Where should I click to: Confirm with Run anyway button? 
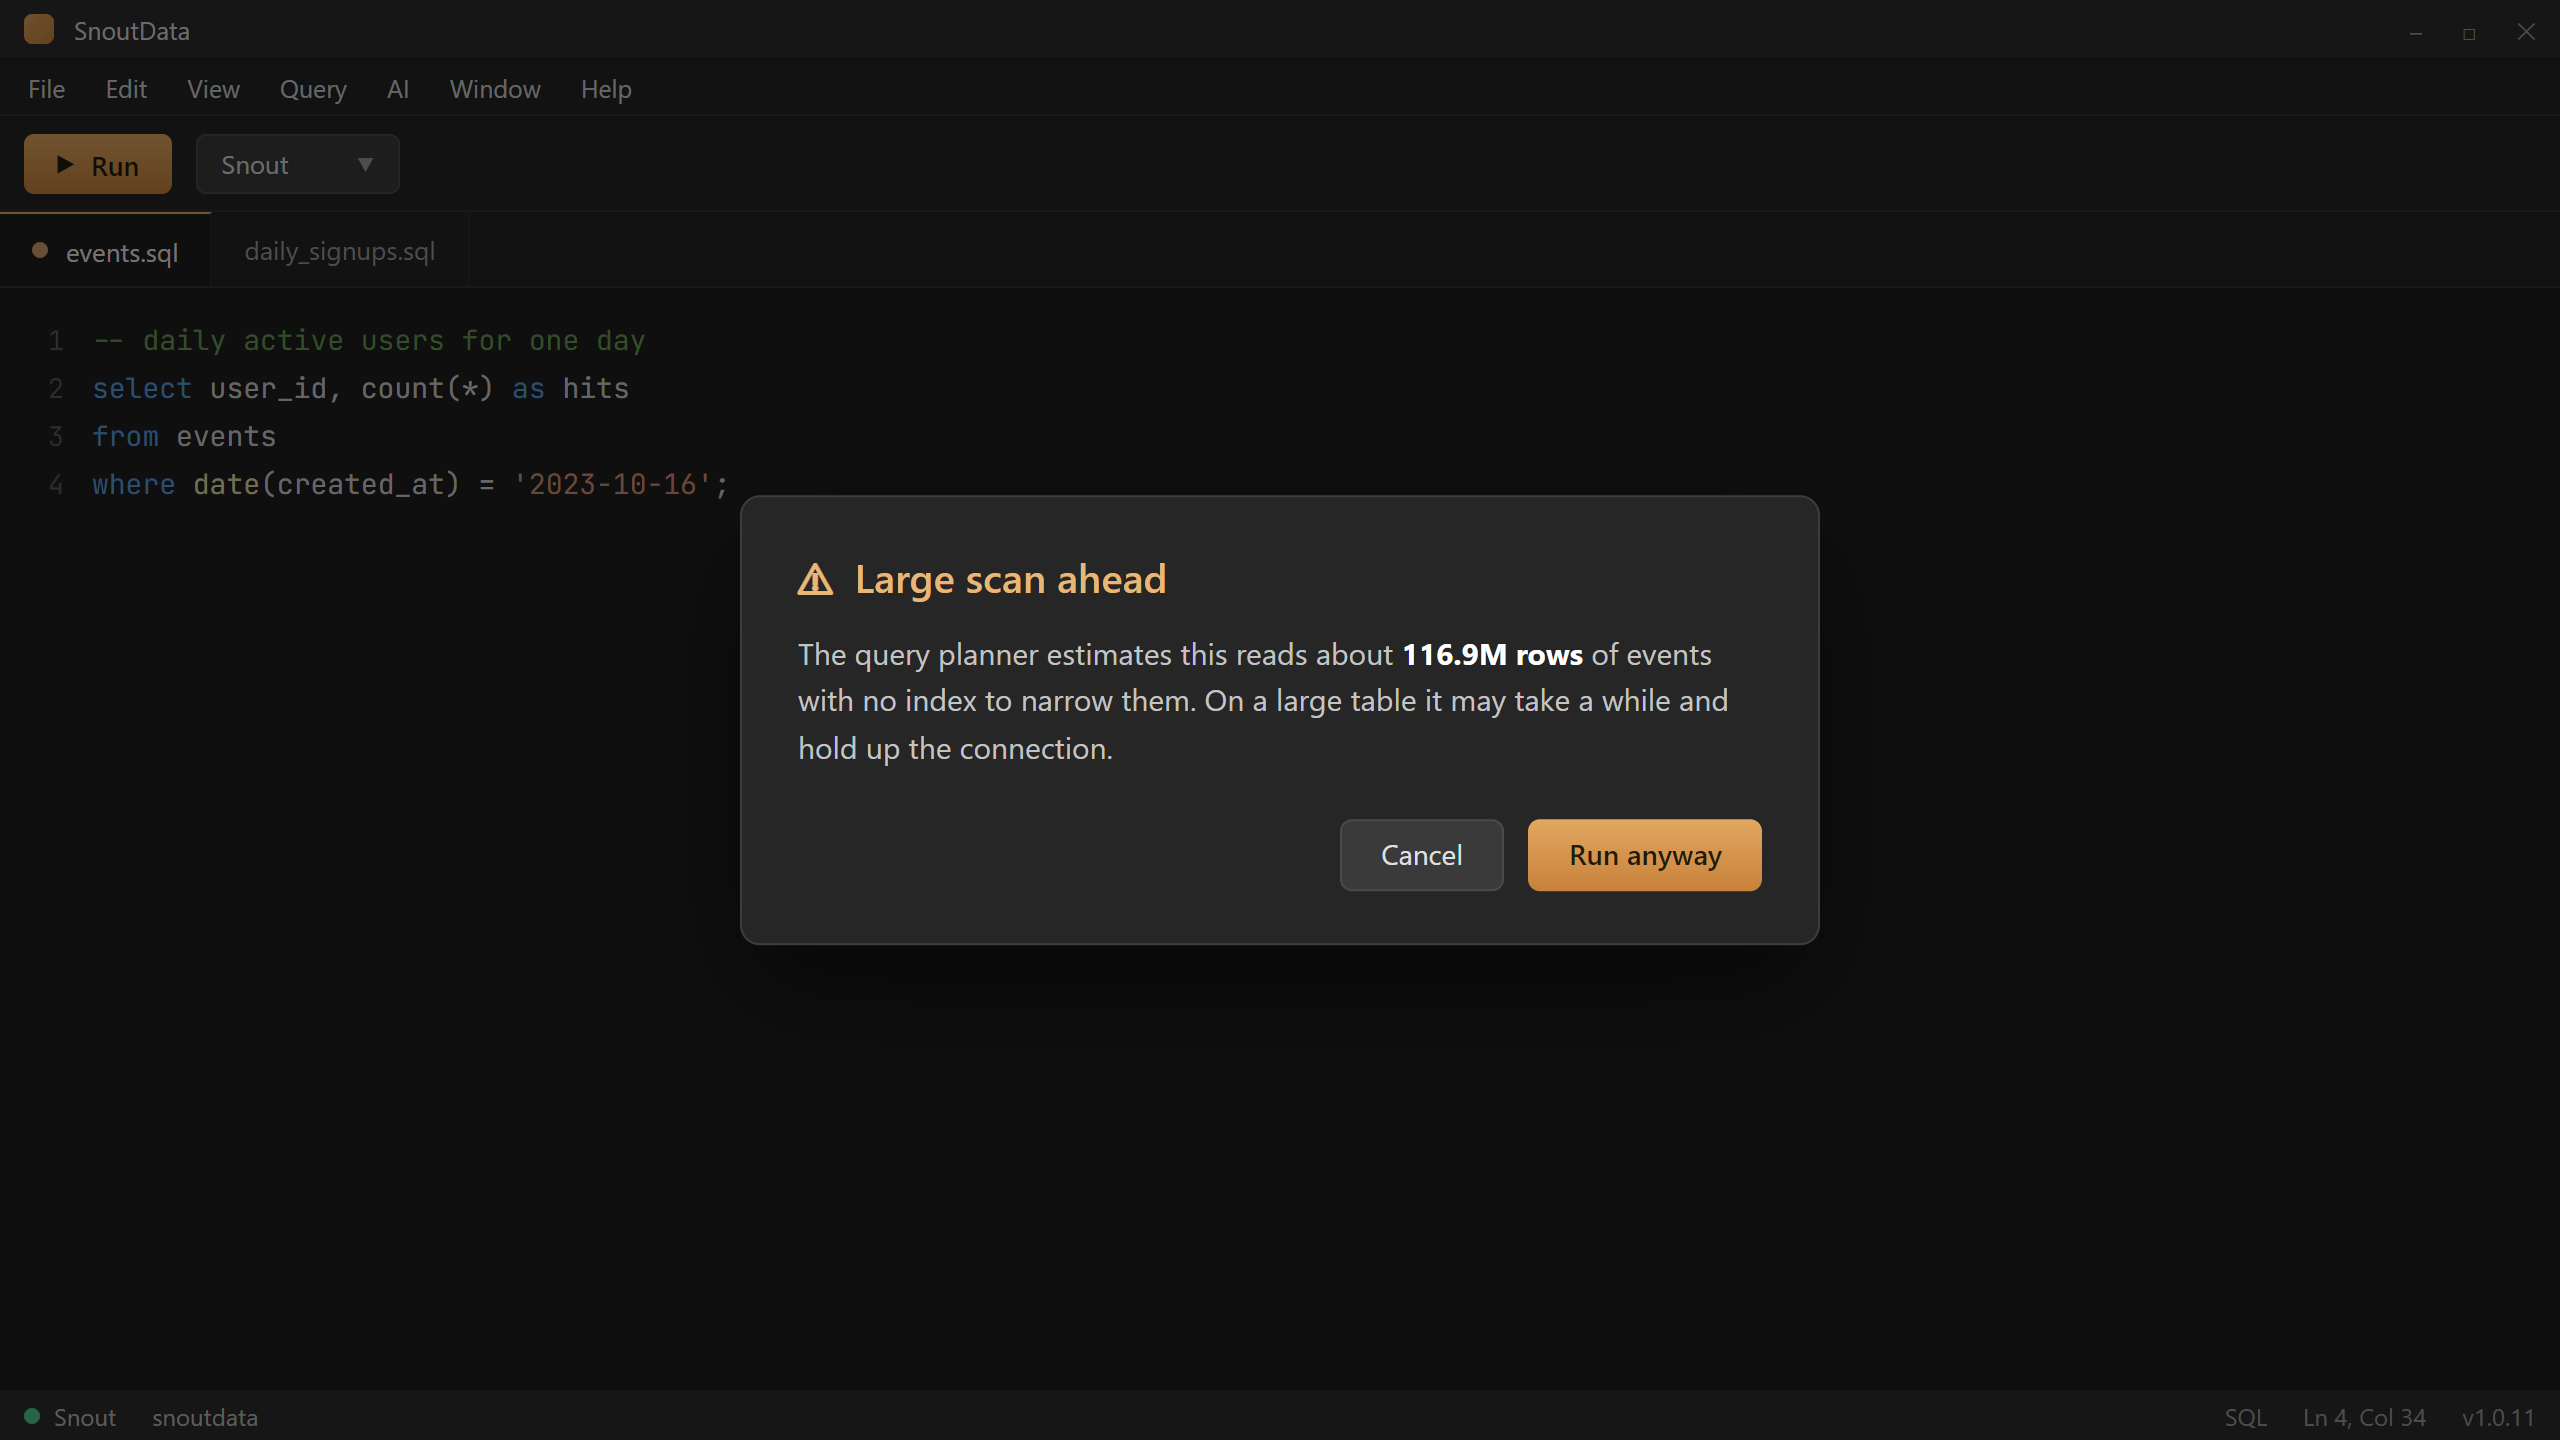tap(1644, 855)
